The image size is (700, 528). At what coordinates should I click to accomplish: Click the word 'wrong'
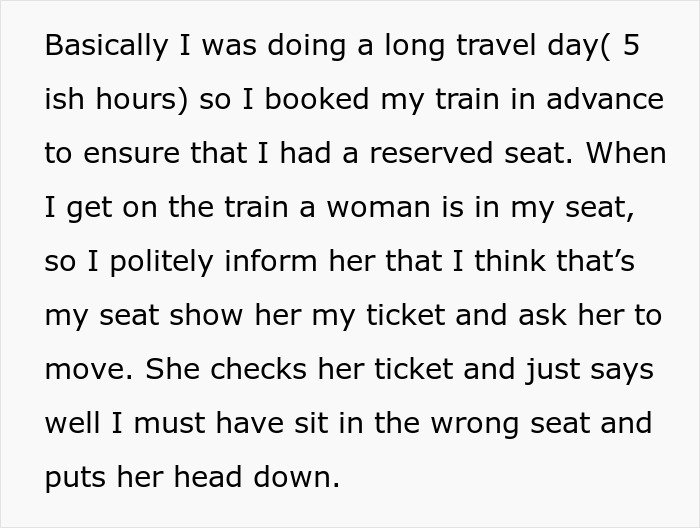pyautogui.click(x=471, y=423)
